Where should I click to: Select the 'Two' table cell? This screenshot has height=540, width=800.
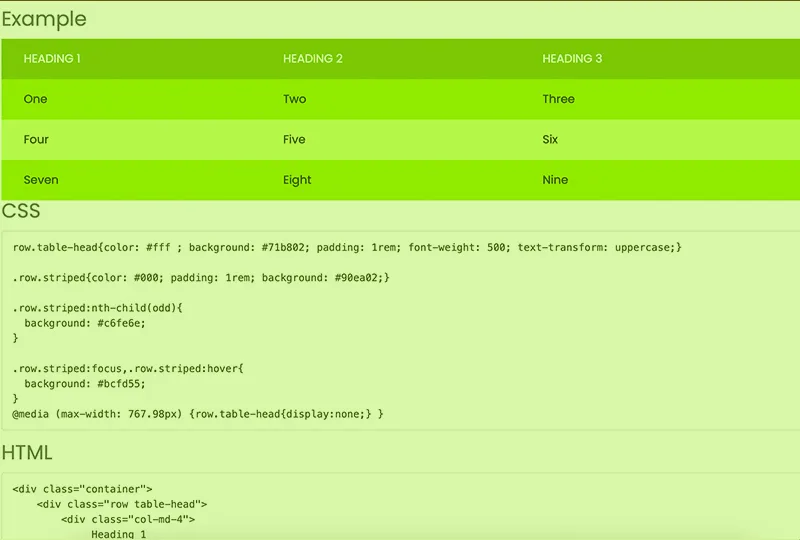click(294, 99)
